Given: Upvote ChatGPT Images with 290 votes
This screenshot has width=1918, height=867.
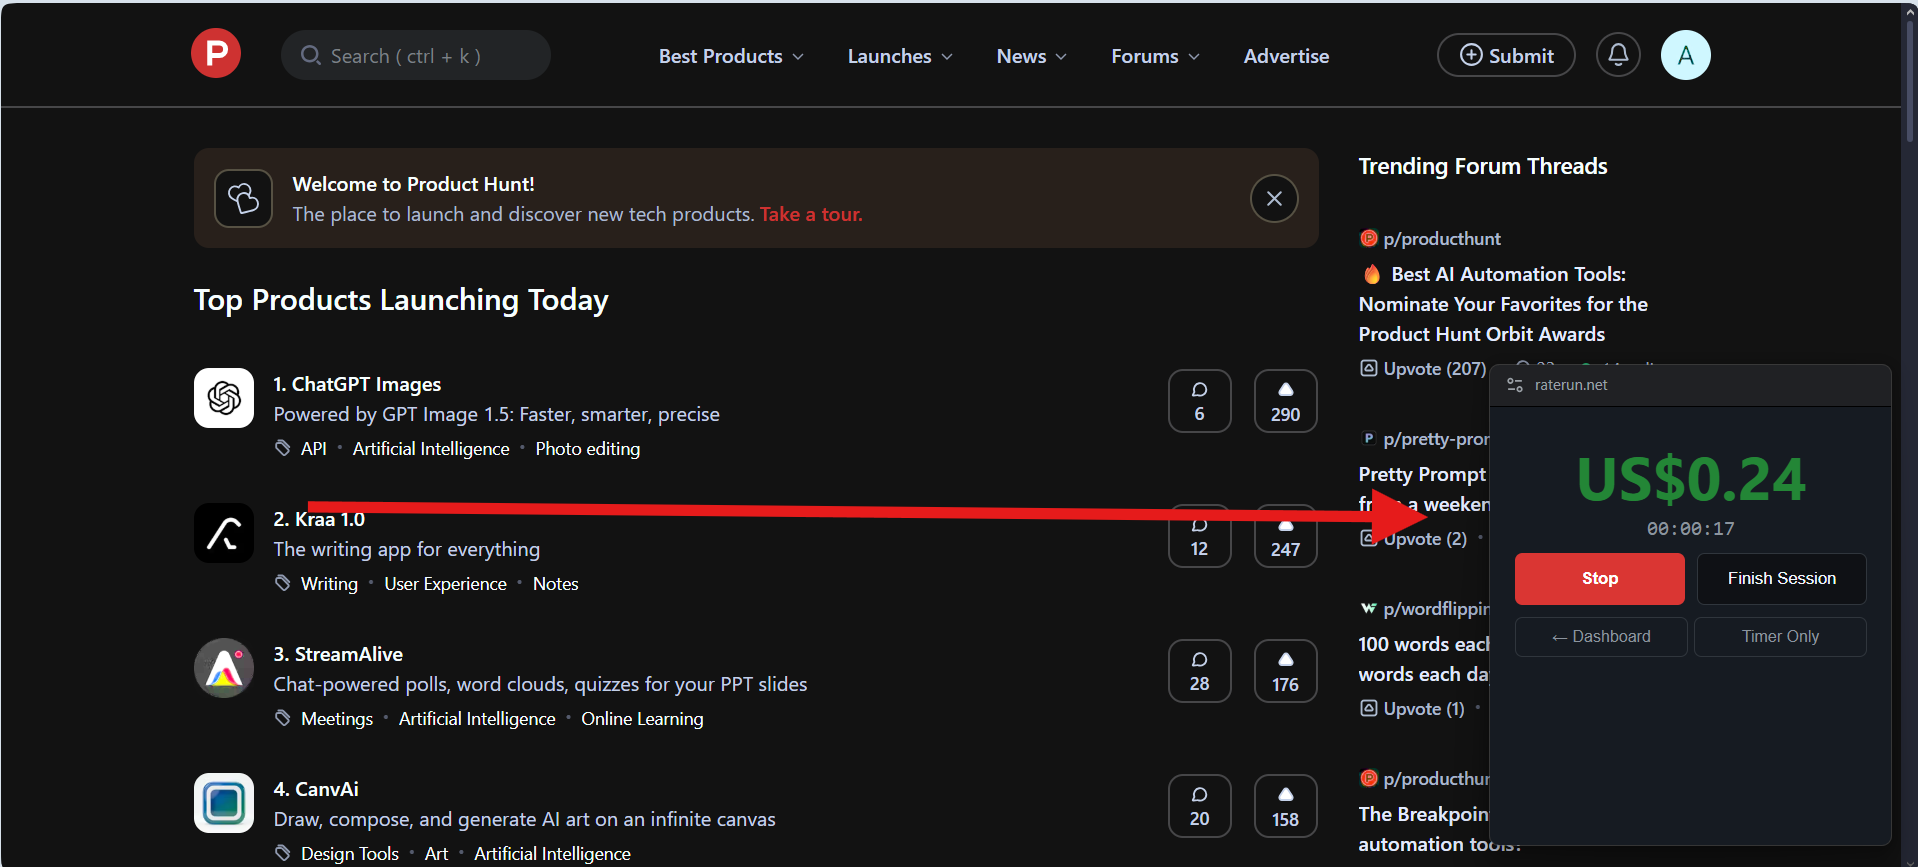Looking at the screenshot, I should point(1286,401).
